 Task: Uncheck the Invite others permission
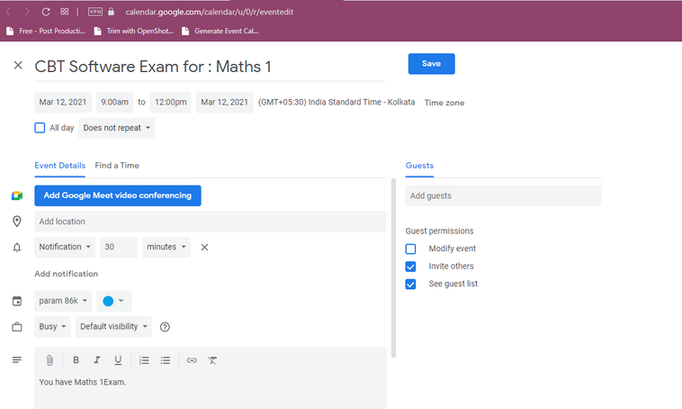click(410, 266)
